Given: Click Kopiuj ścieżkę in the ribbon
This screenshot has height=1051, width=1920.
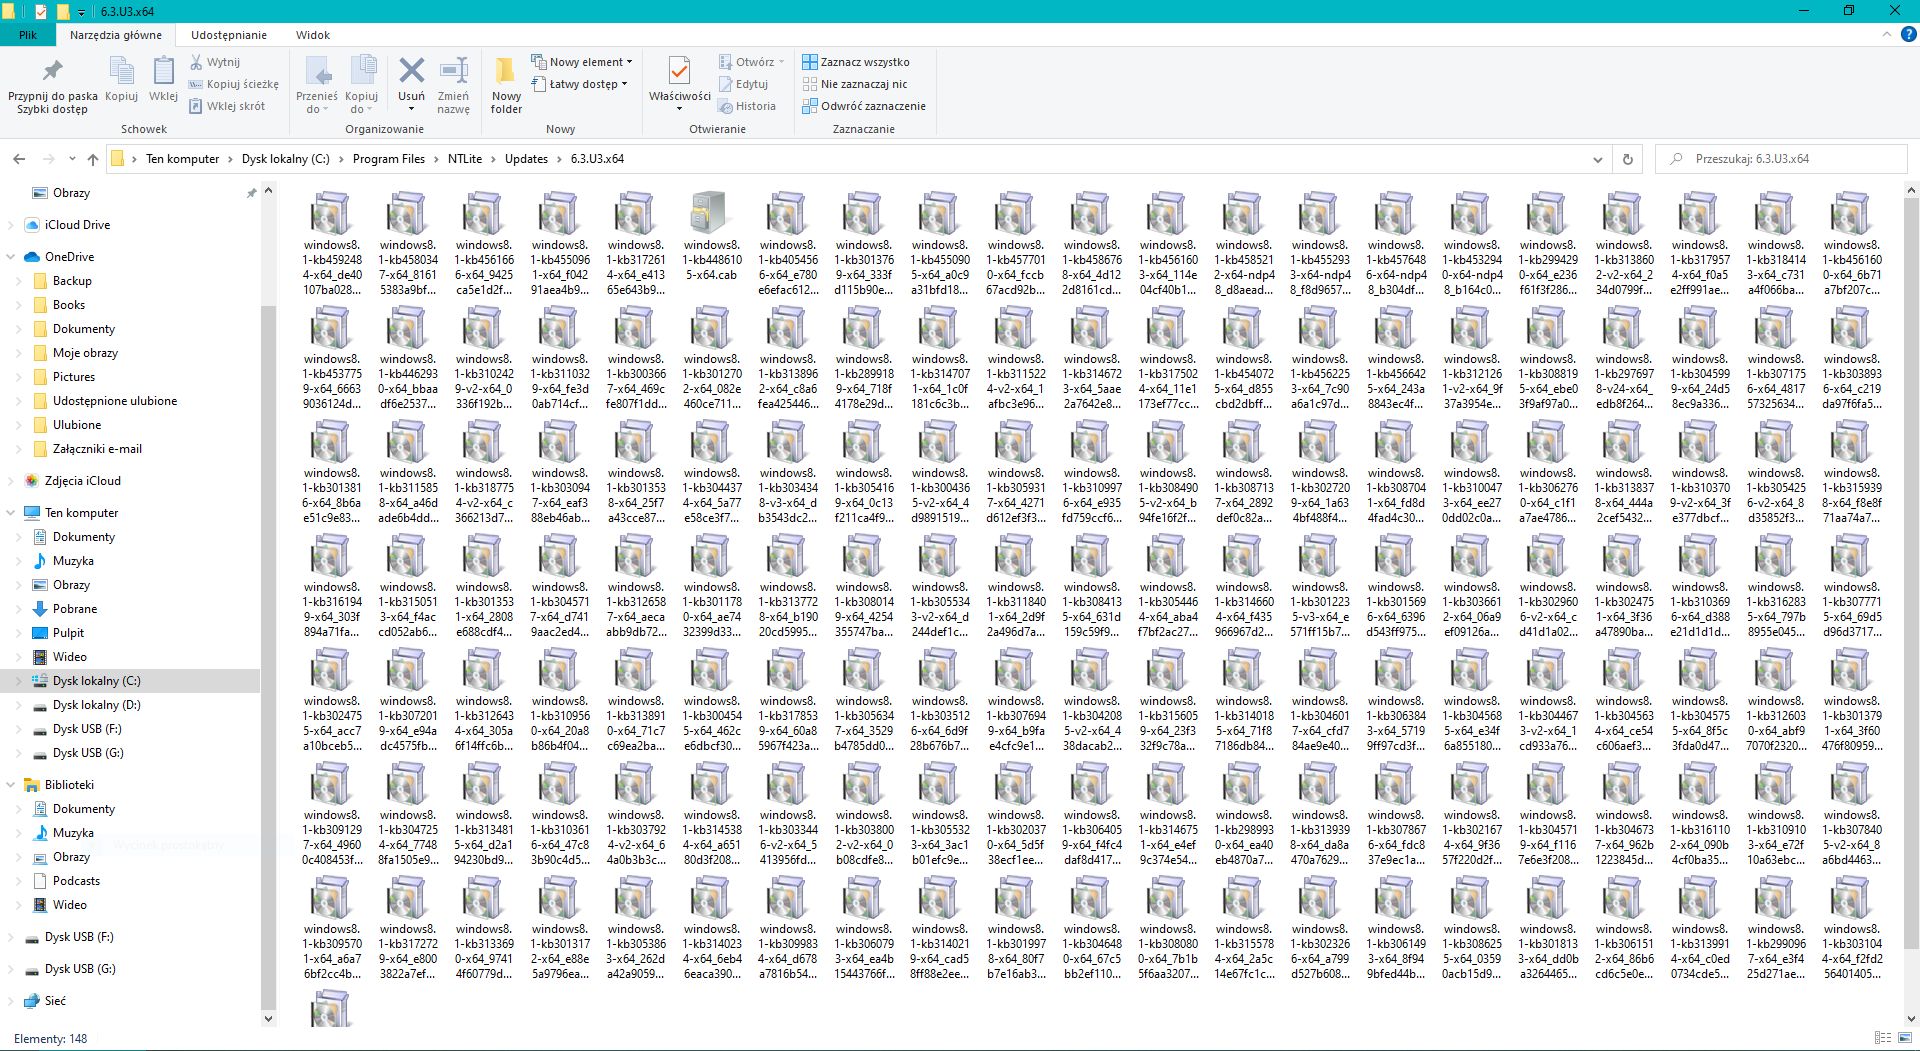Looking at the screenshot, I should tap(234, 84).
